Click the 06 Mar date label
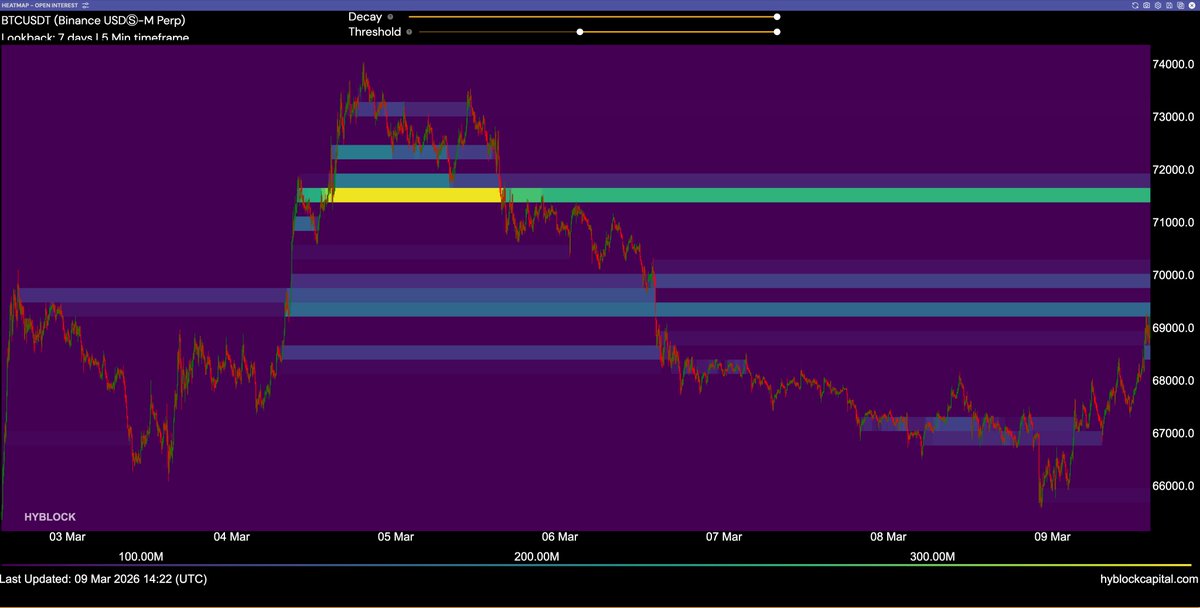Viewport: 1200px width, 608px height. click(x=560, y=537)
